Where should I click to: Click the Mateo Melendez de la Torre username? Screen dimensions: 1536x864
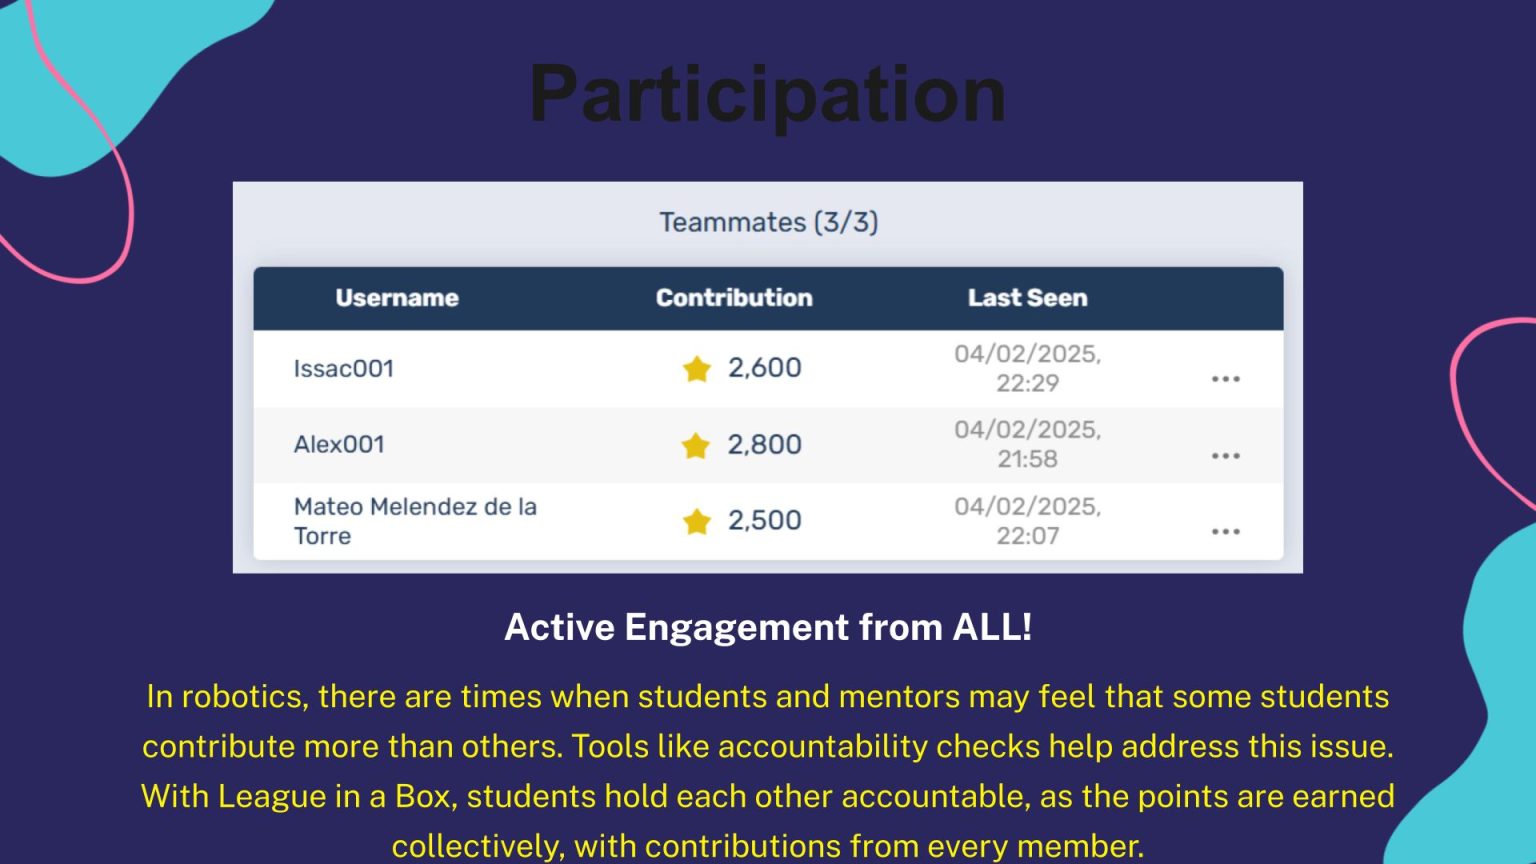pyautogui.click(x=415, y=521)
